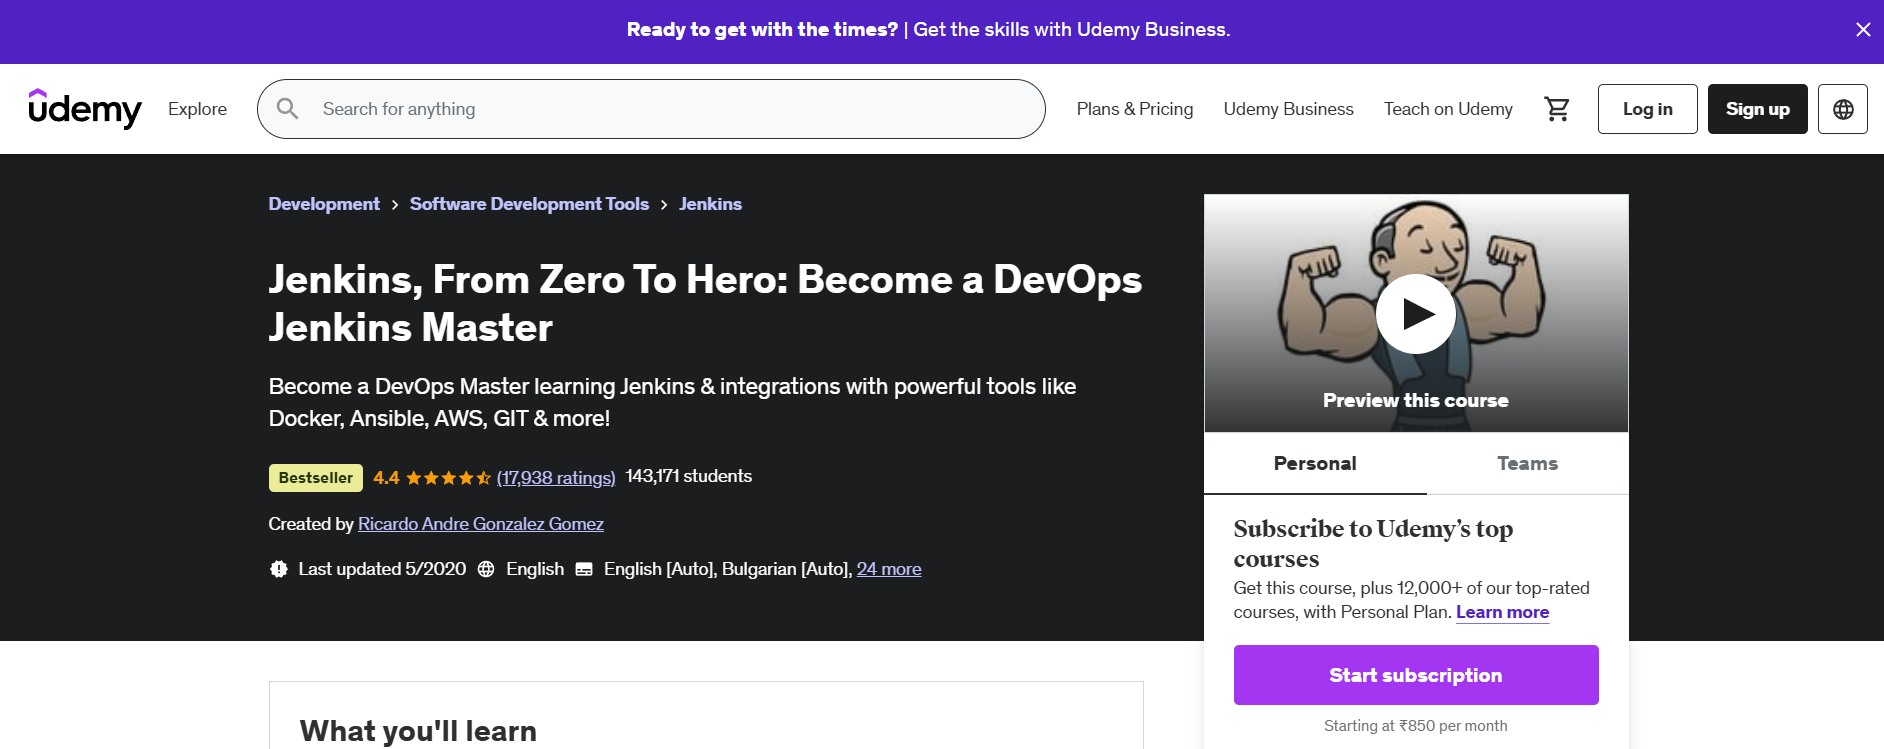Click the Bestseller badge

pos(315,478)
